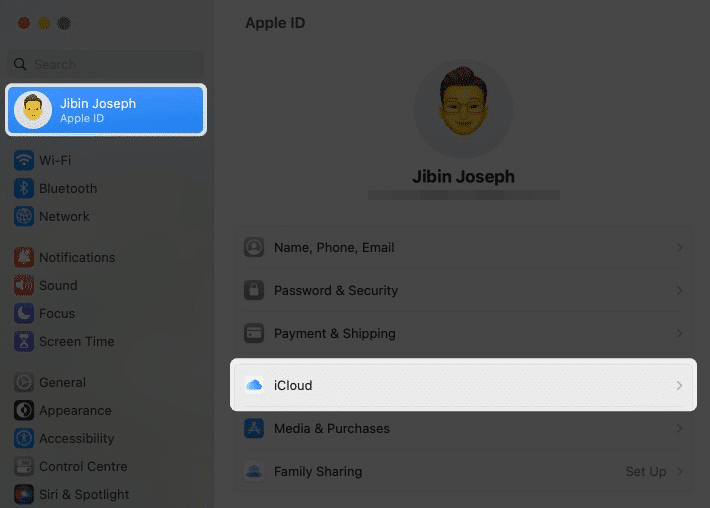Click the Network globe icon
Image resolution: width=710 pixels, height=508 pixels.
[24, 216]
